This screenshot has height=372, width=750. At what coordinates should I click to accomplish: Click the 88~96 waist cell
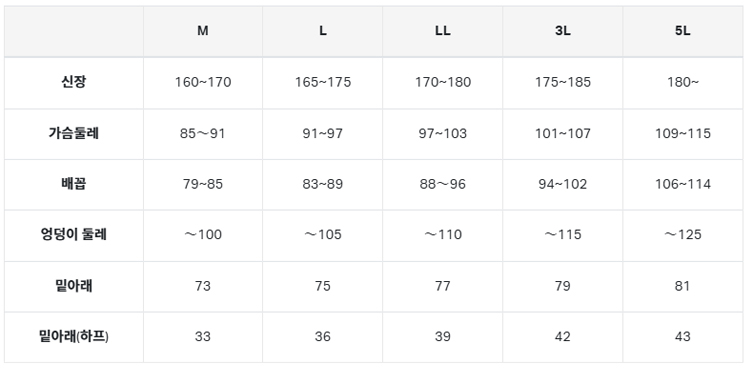pyautogui.click(x=442, y=184)
